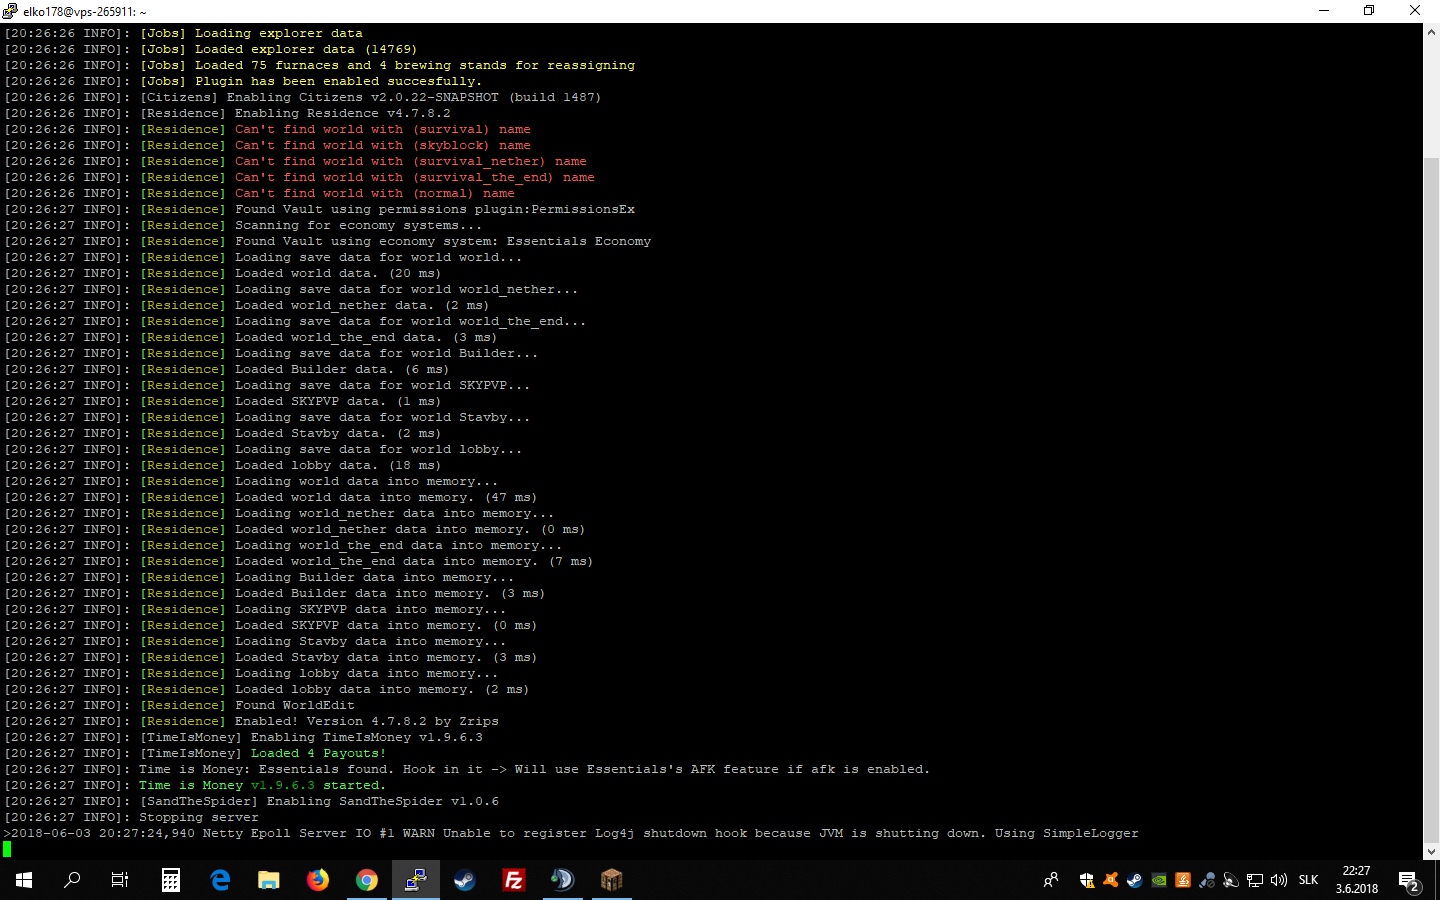Open the SLK keyboard language selector
Viewport: 1440px width, 900px height.
[x=1308, y=880]
